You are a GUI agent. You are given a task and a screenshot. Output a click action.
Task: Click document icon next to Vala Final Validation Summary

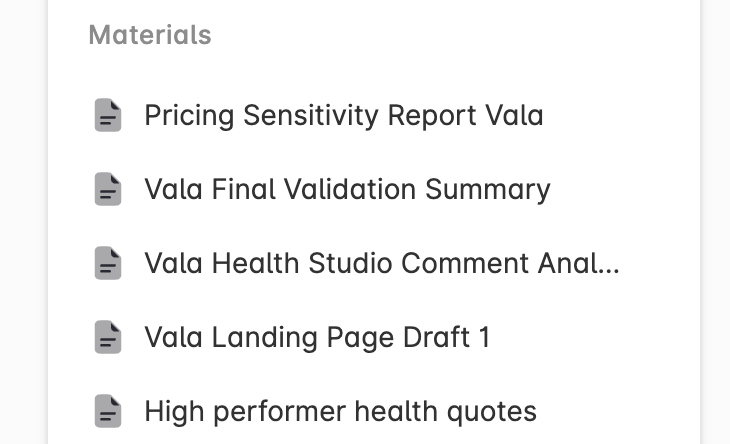point(108,190)
